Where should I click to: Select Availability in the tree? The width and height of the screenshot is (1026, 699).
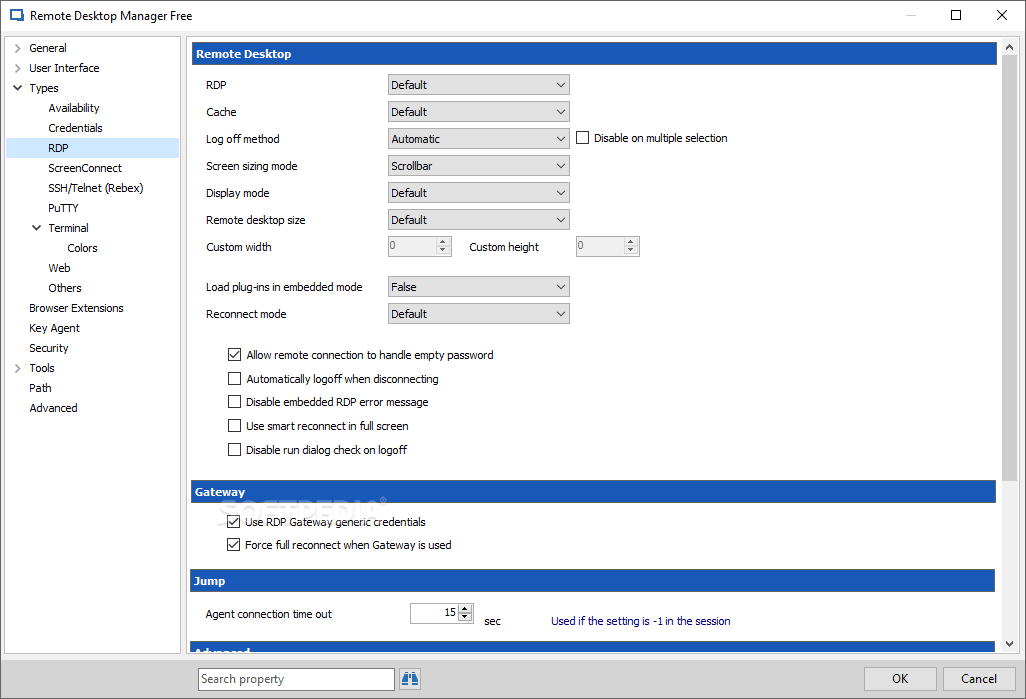click(74, 108)
